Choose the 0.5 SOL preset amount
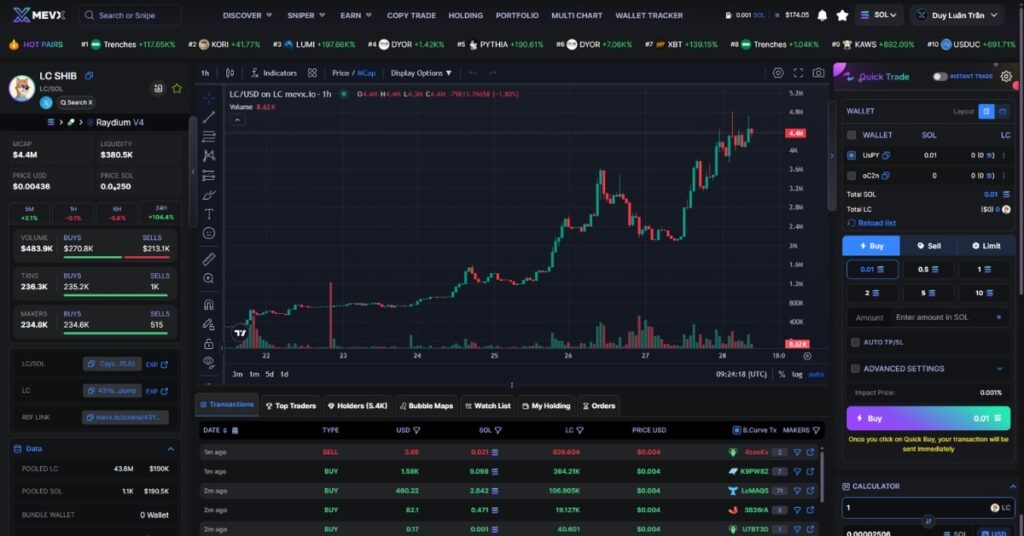Image resolution: width=1024 pixels, height=536 pixels. point(928,270)
